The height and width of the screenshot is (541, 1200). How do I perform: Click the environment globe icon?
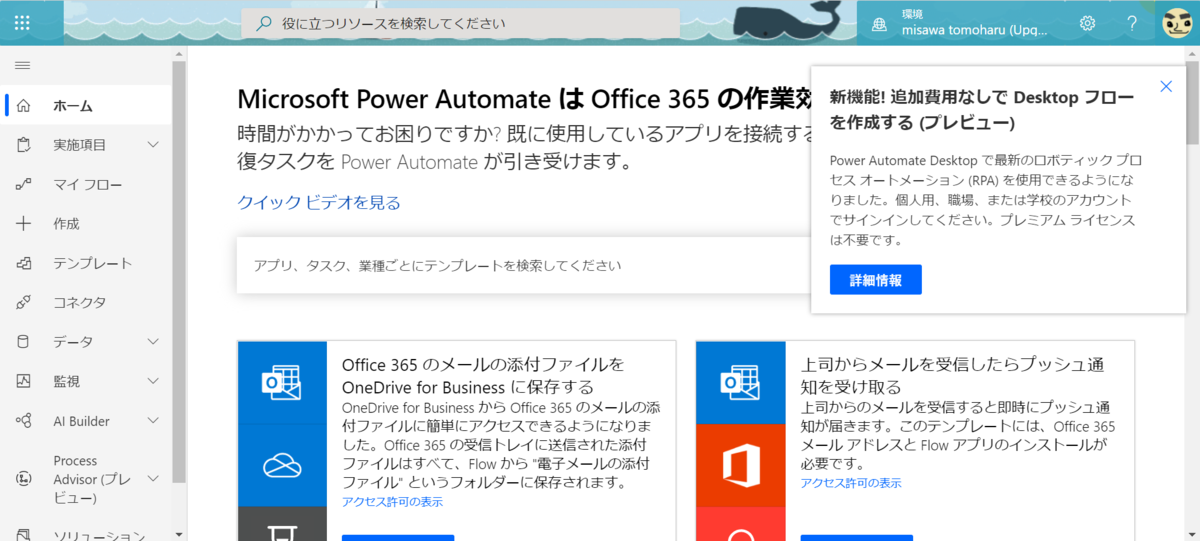pos(879,24)
